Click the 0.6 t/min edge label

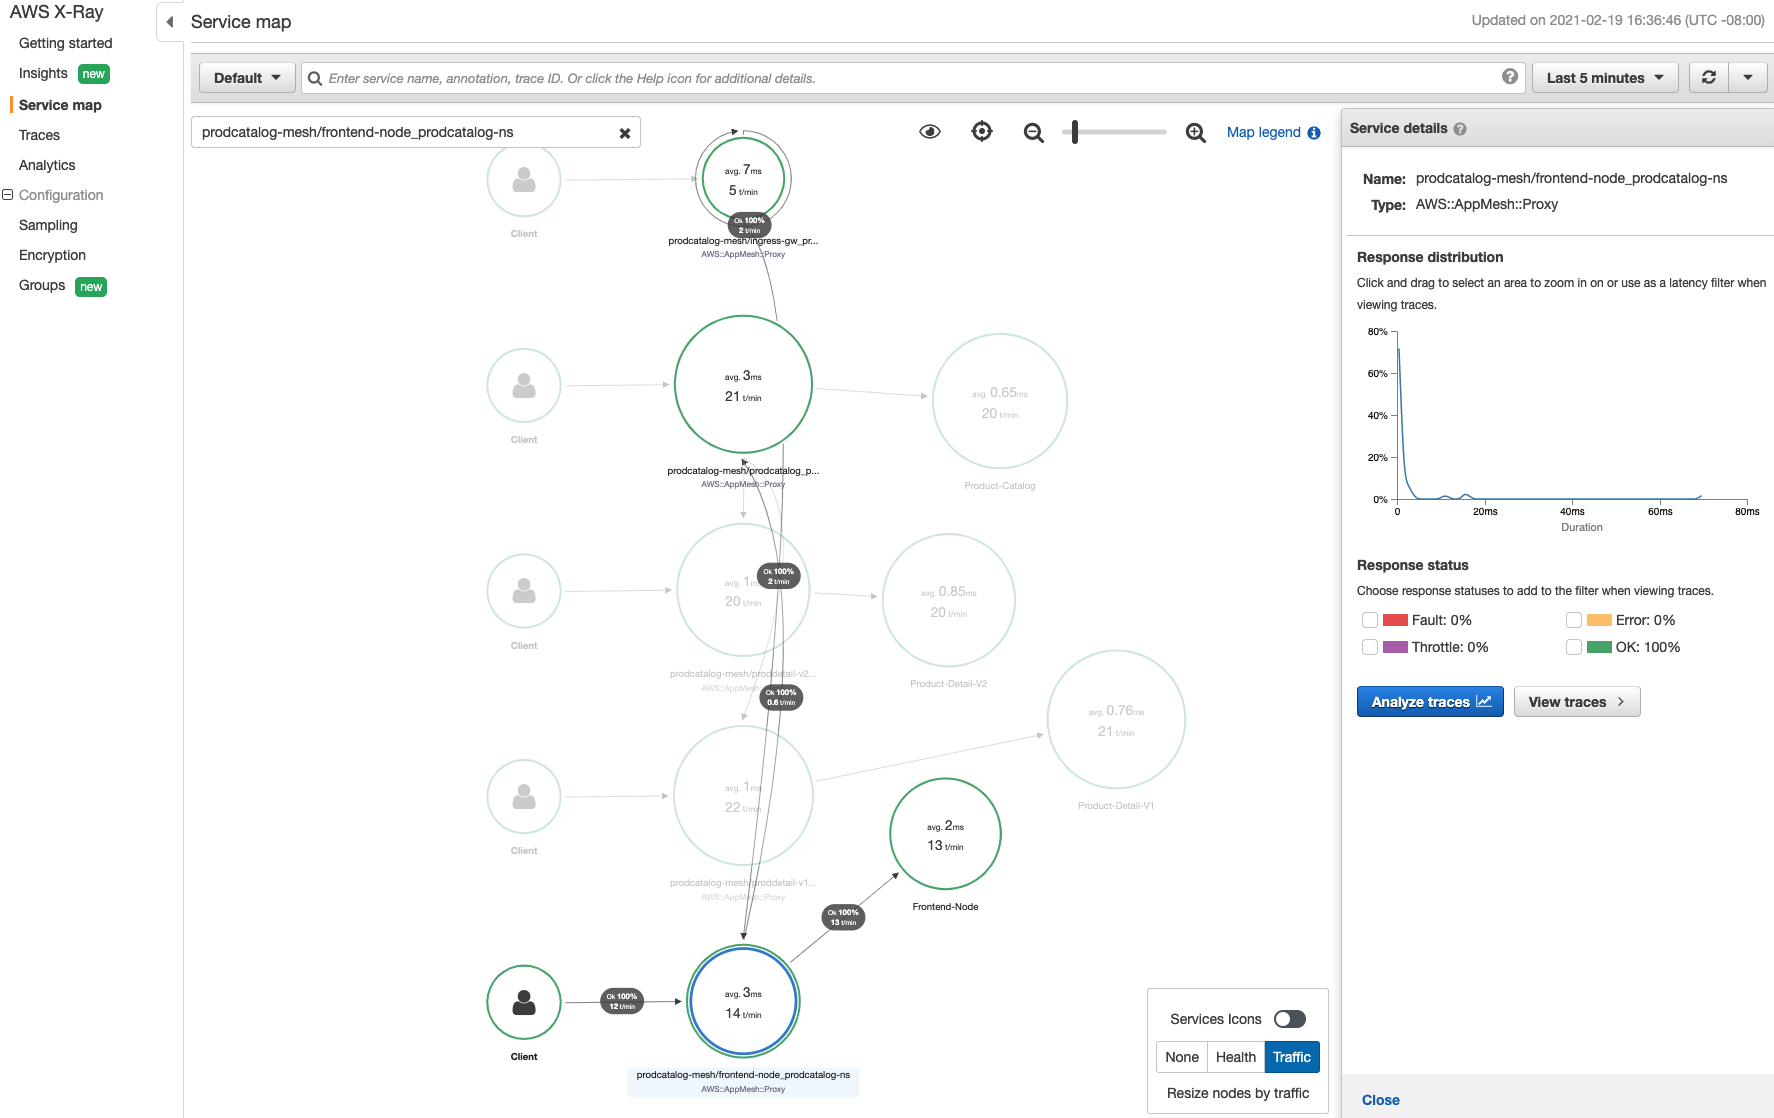click(x=781, y=697)
